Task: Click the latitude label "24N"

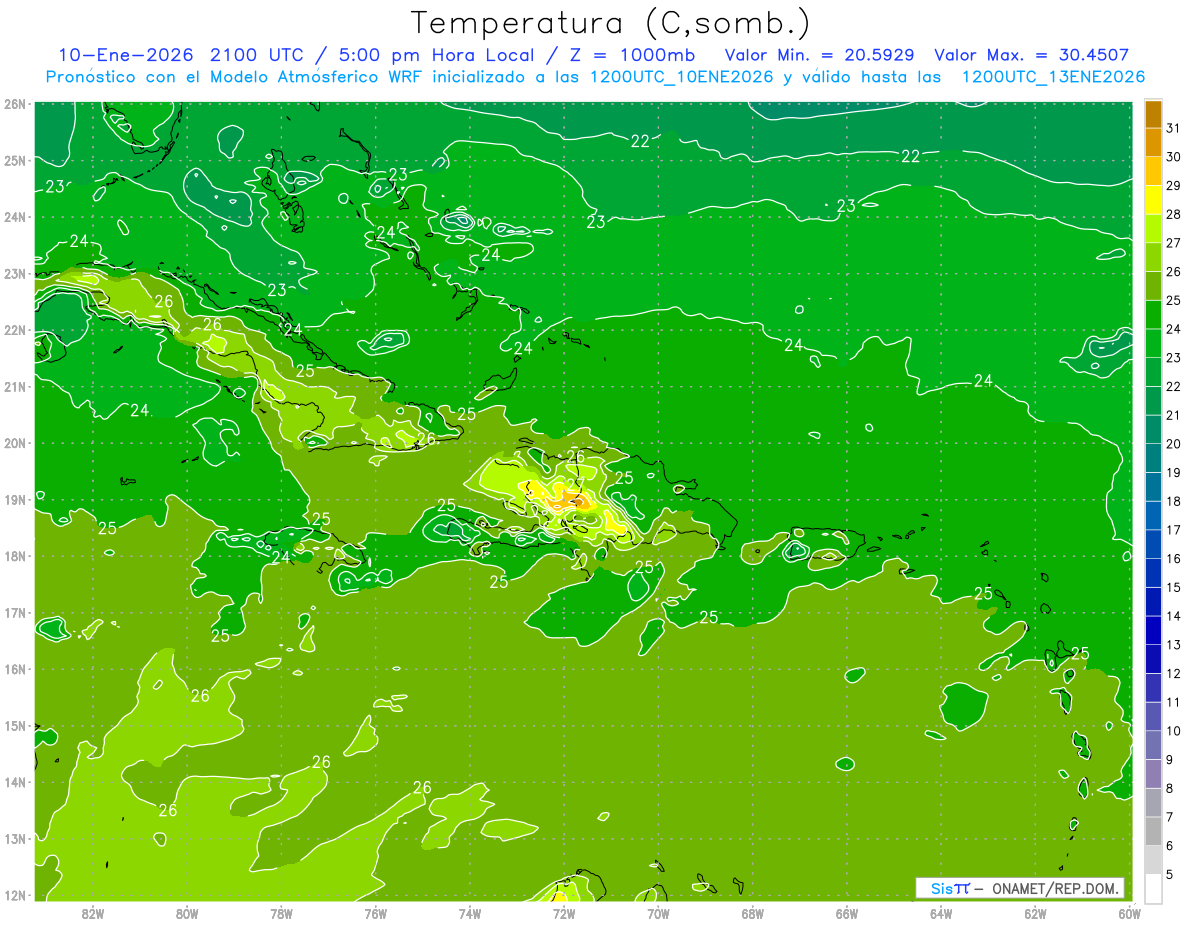Action: (x=15, y=217)
